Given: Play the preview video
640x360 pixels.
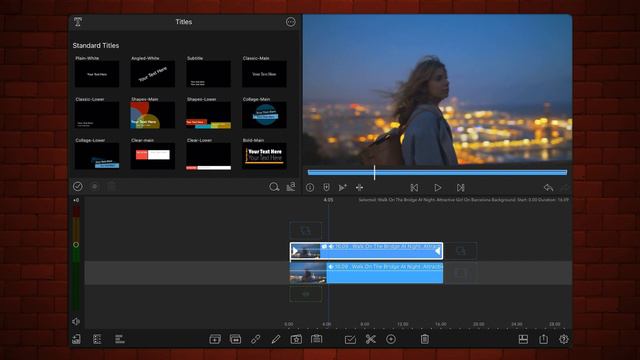Looking at the screenshot, I should (x=438, y=187).
